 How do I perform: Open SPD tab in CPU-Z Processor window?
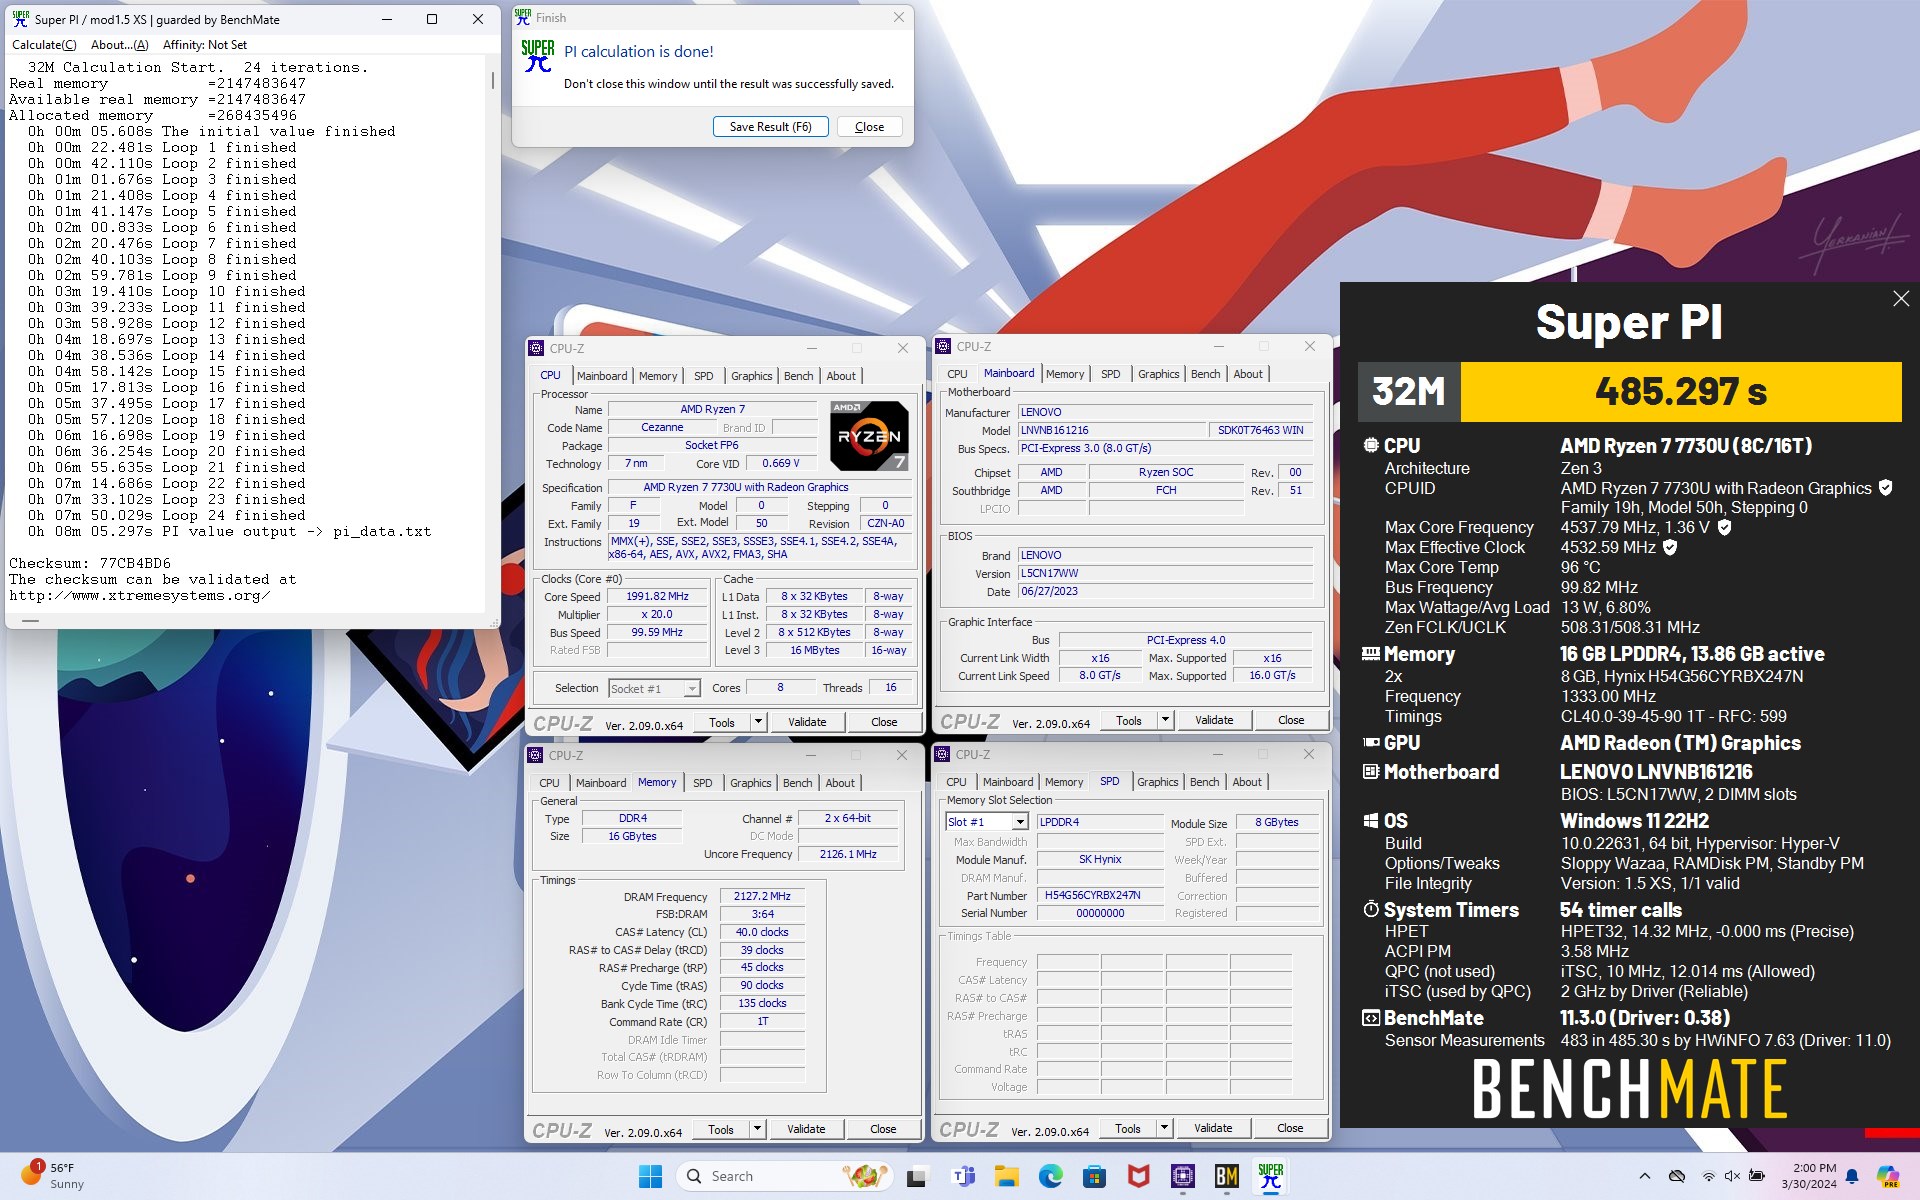coord(704,376)
